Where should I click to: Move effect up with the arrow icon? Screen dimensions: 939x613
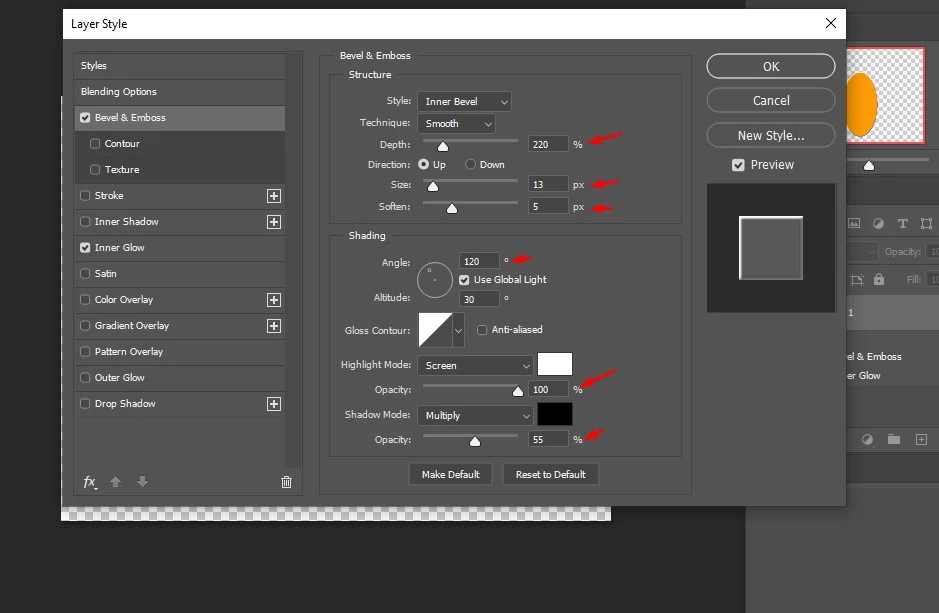point(116,481)
